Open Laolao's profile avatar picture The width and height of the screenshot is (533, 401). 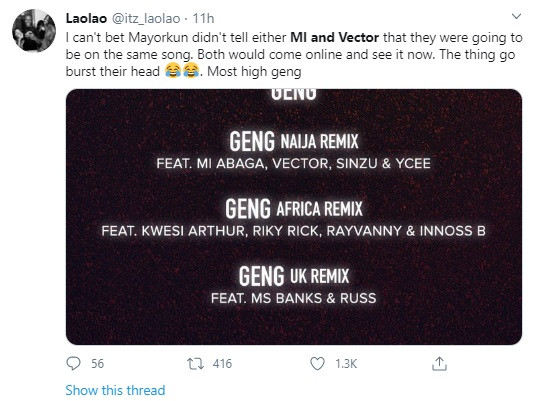tap(34, 31)
